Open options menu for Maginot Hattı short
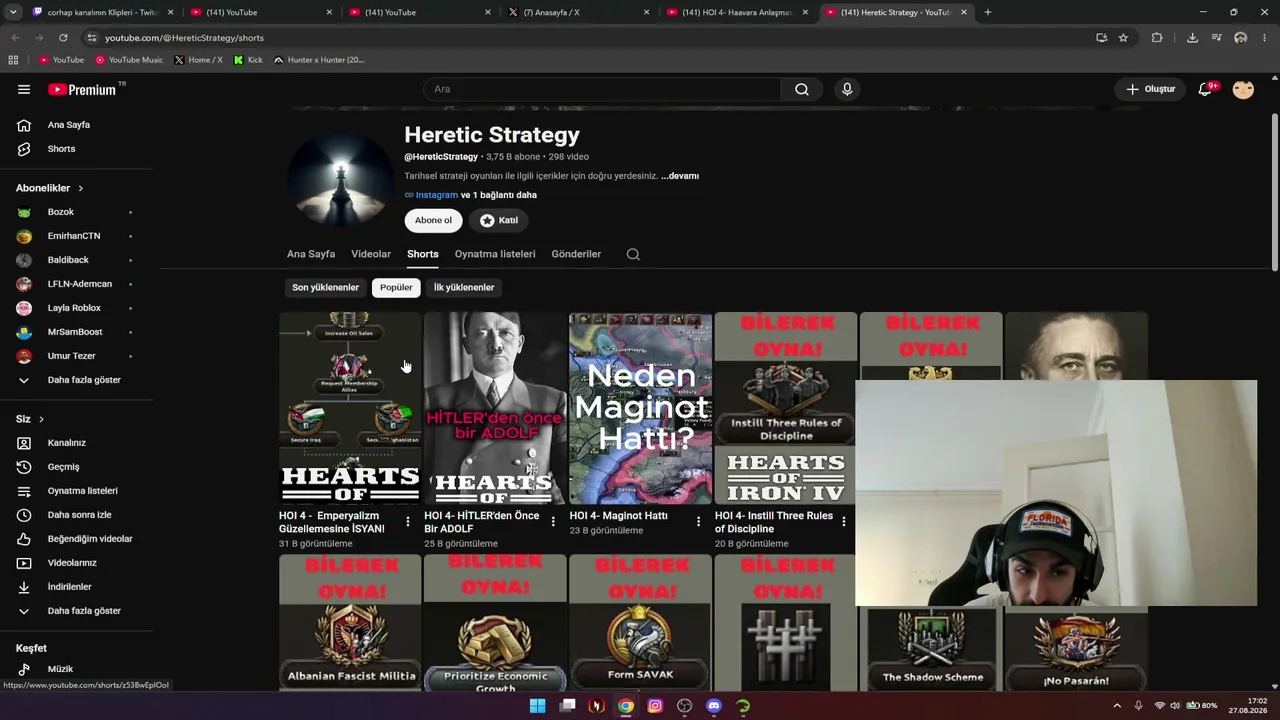 pos(698,521)
